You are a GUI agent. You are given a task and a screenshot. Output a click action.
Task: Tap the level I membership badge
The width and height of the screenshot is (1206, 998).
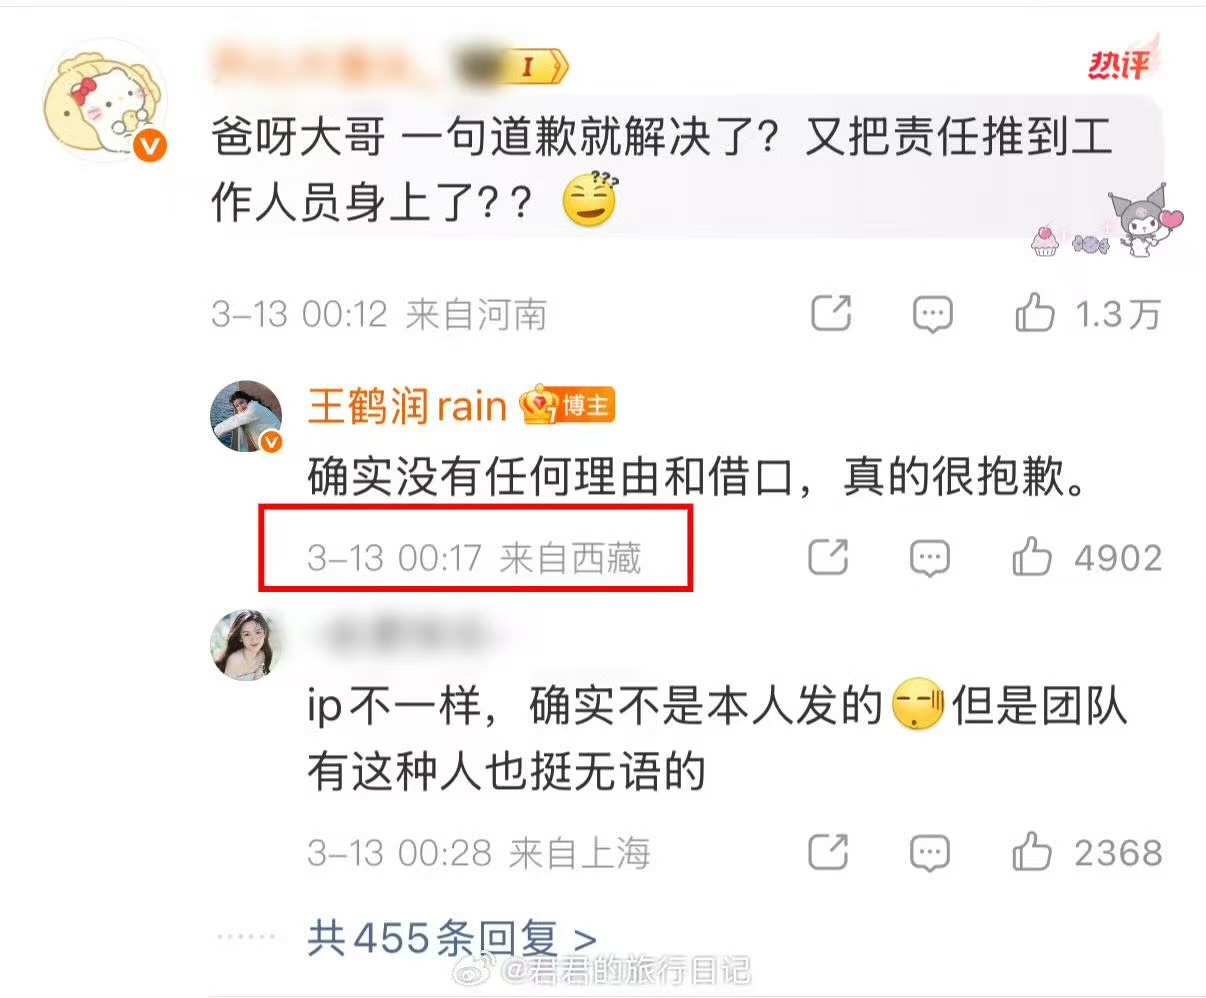(528, 68)
